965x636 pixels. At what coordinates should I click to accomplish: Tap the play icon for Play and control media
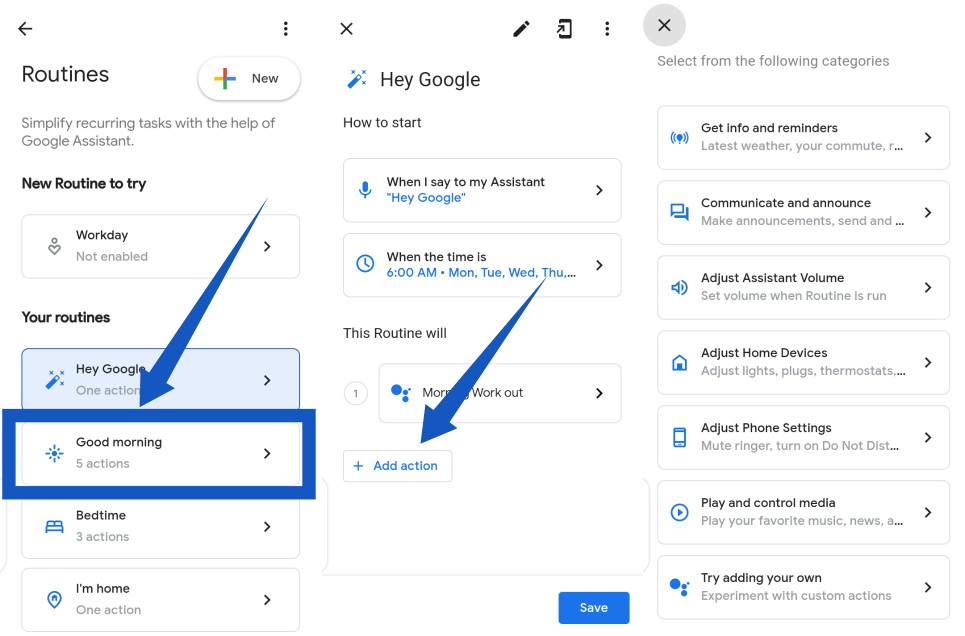coord(679,512)
